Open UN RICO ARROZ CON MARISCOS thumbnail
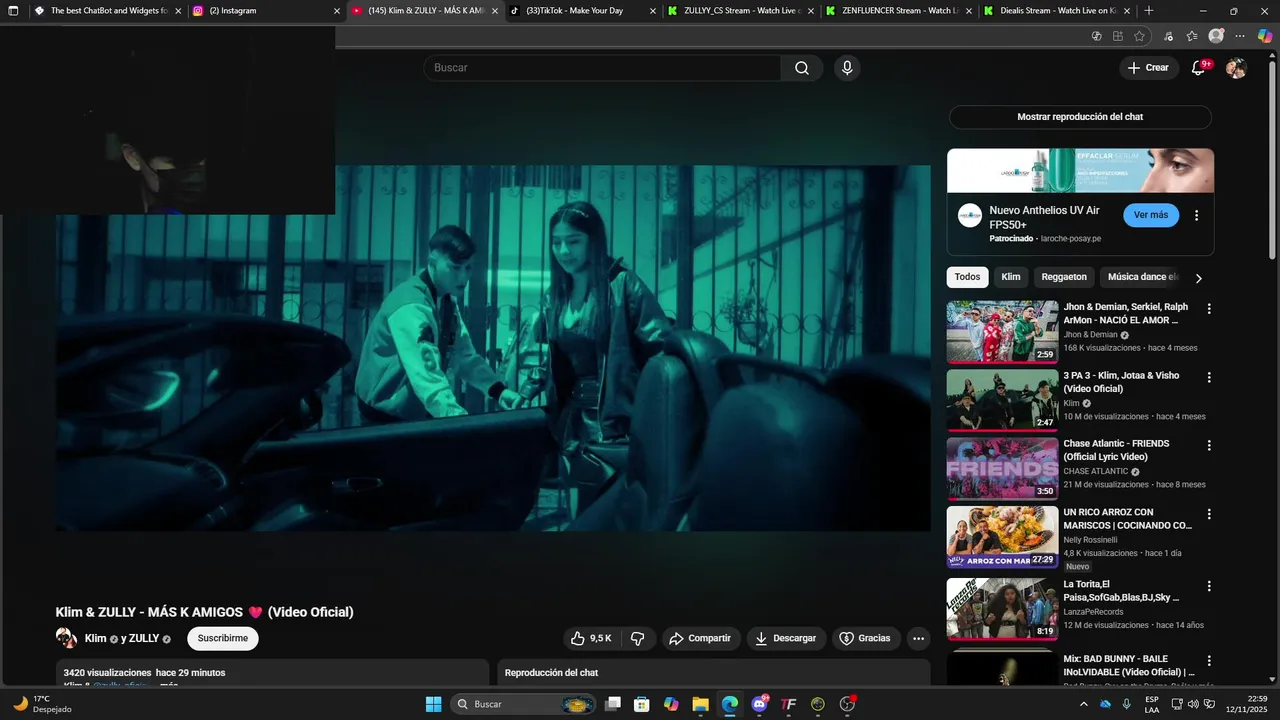 1002,537
